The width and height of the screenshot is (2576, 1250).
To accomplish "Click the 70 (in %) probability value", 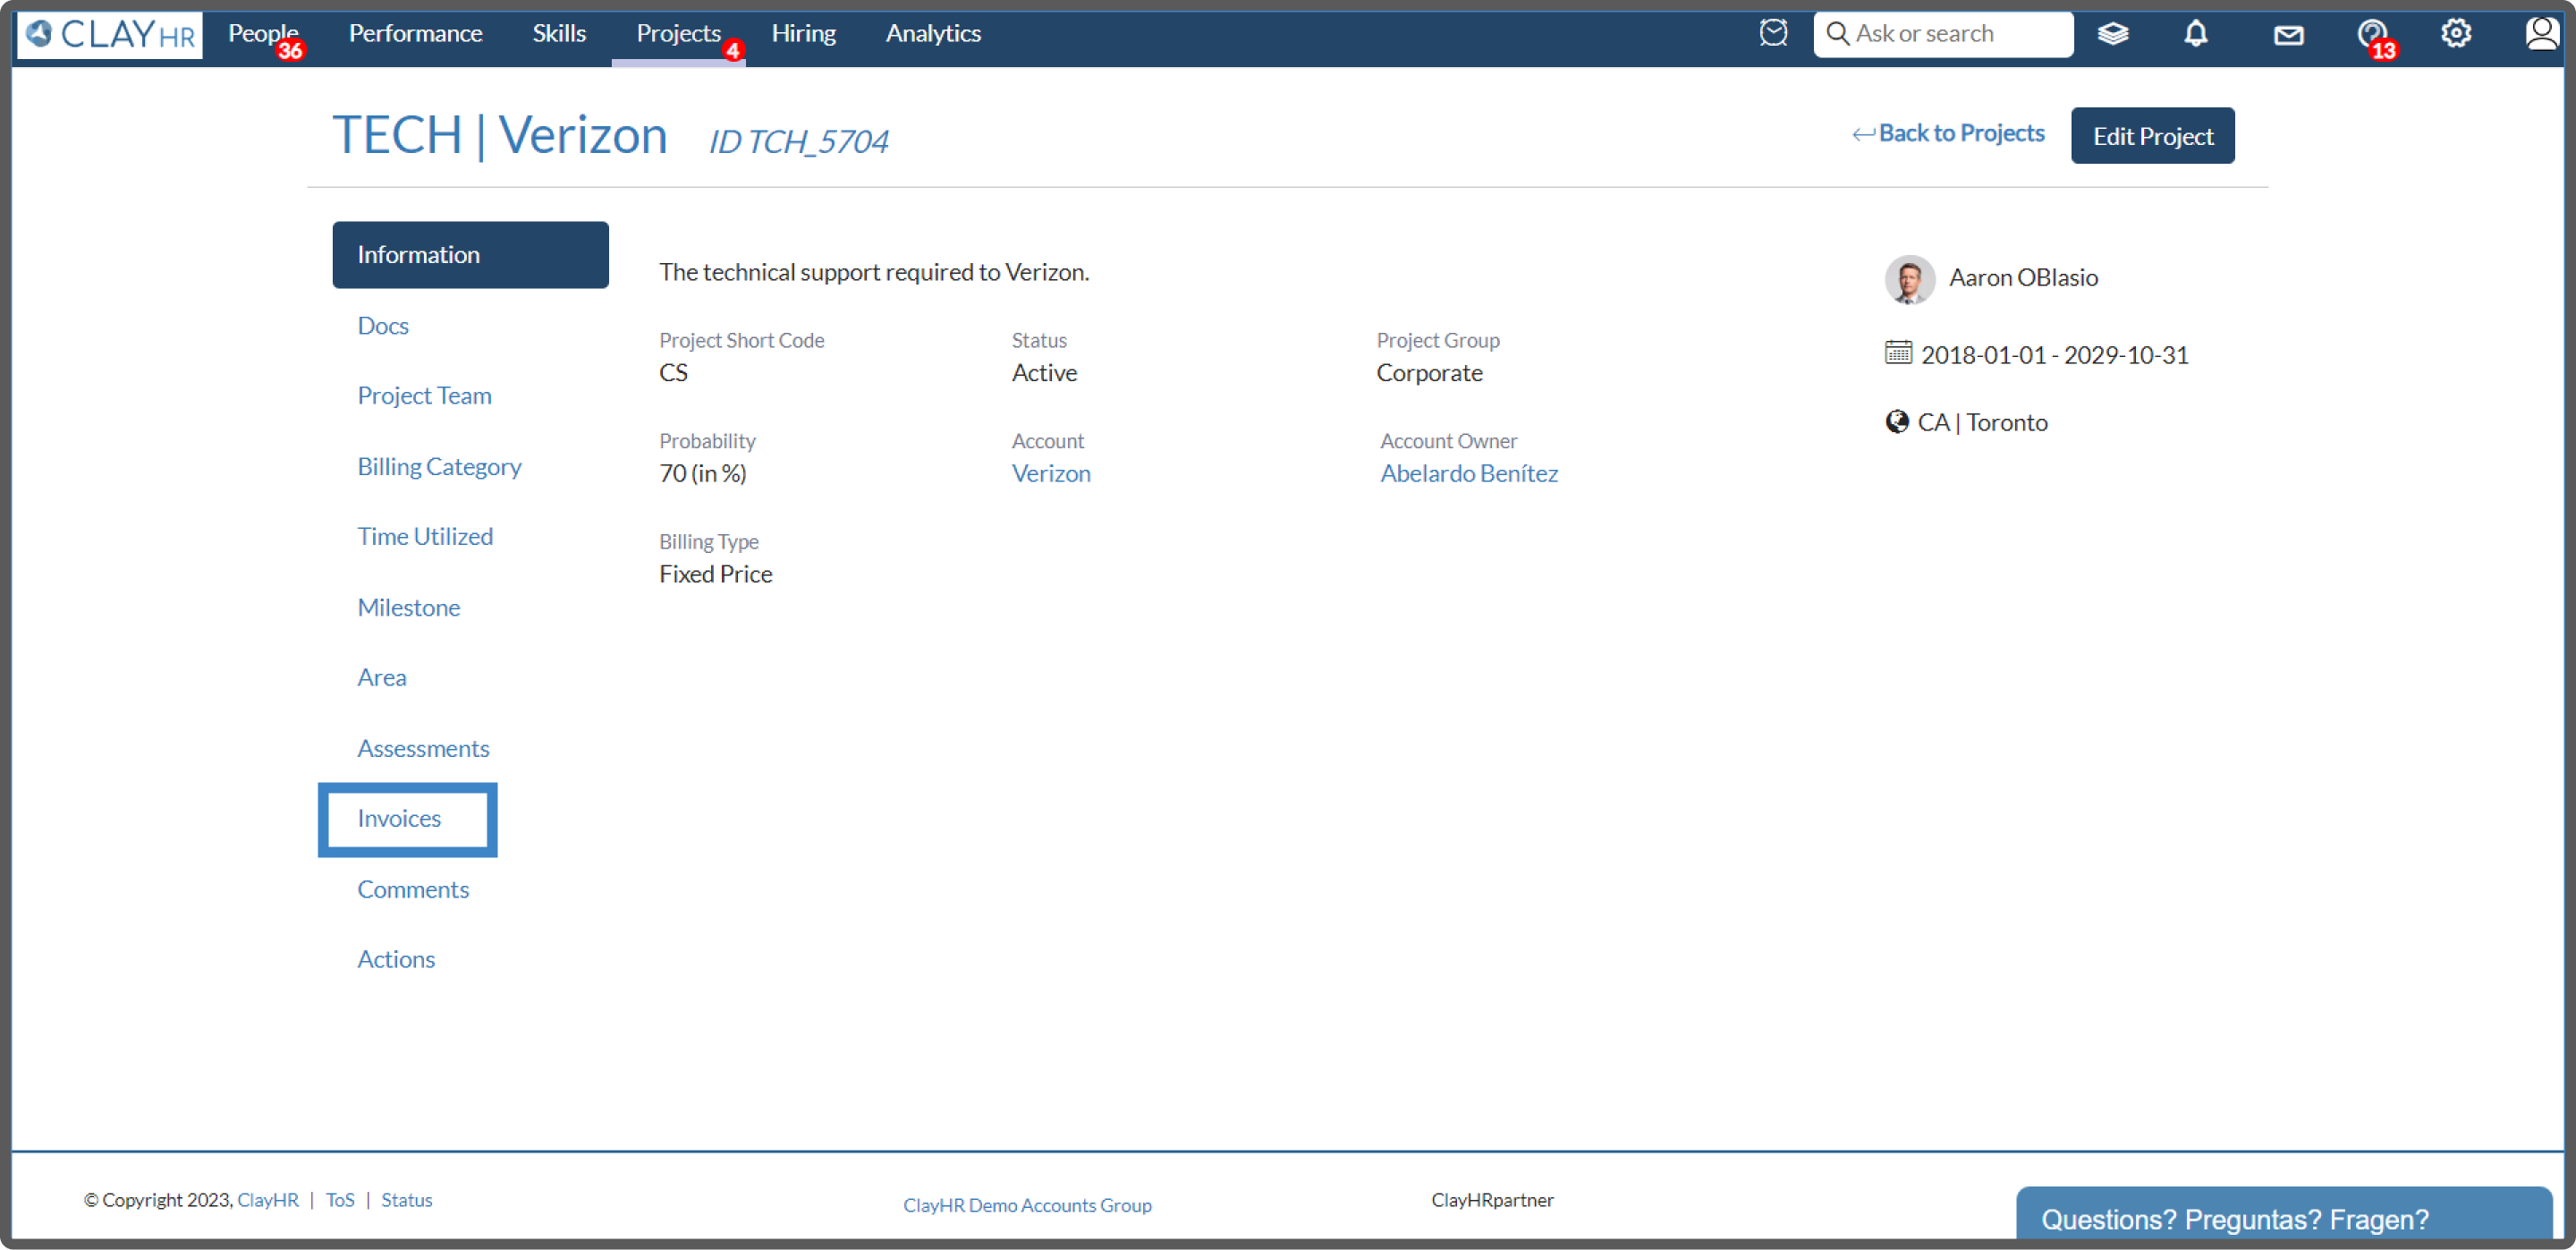I will pyautogui.click(x=702, y=474).
